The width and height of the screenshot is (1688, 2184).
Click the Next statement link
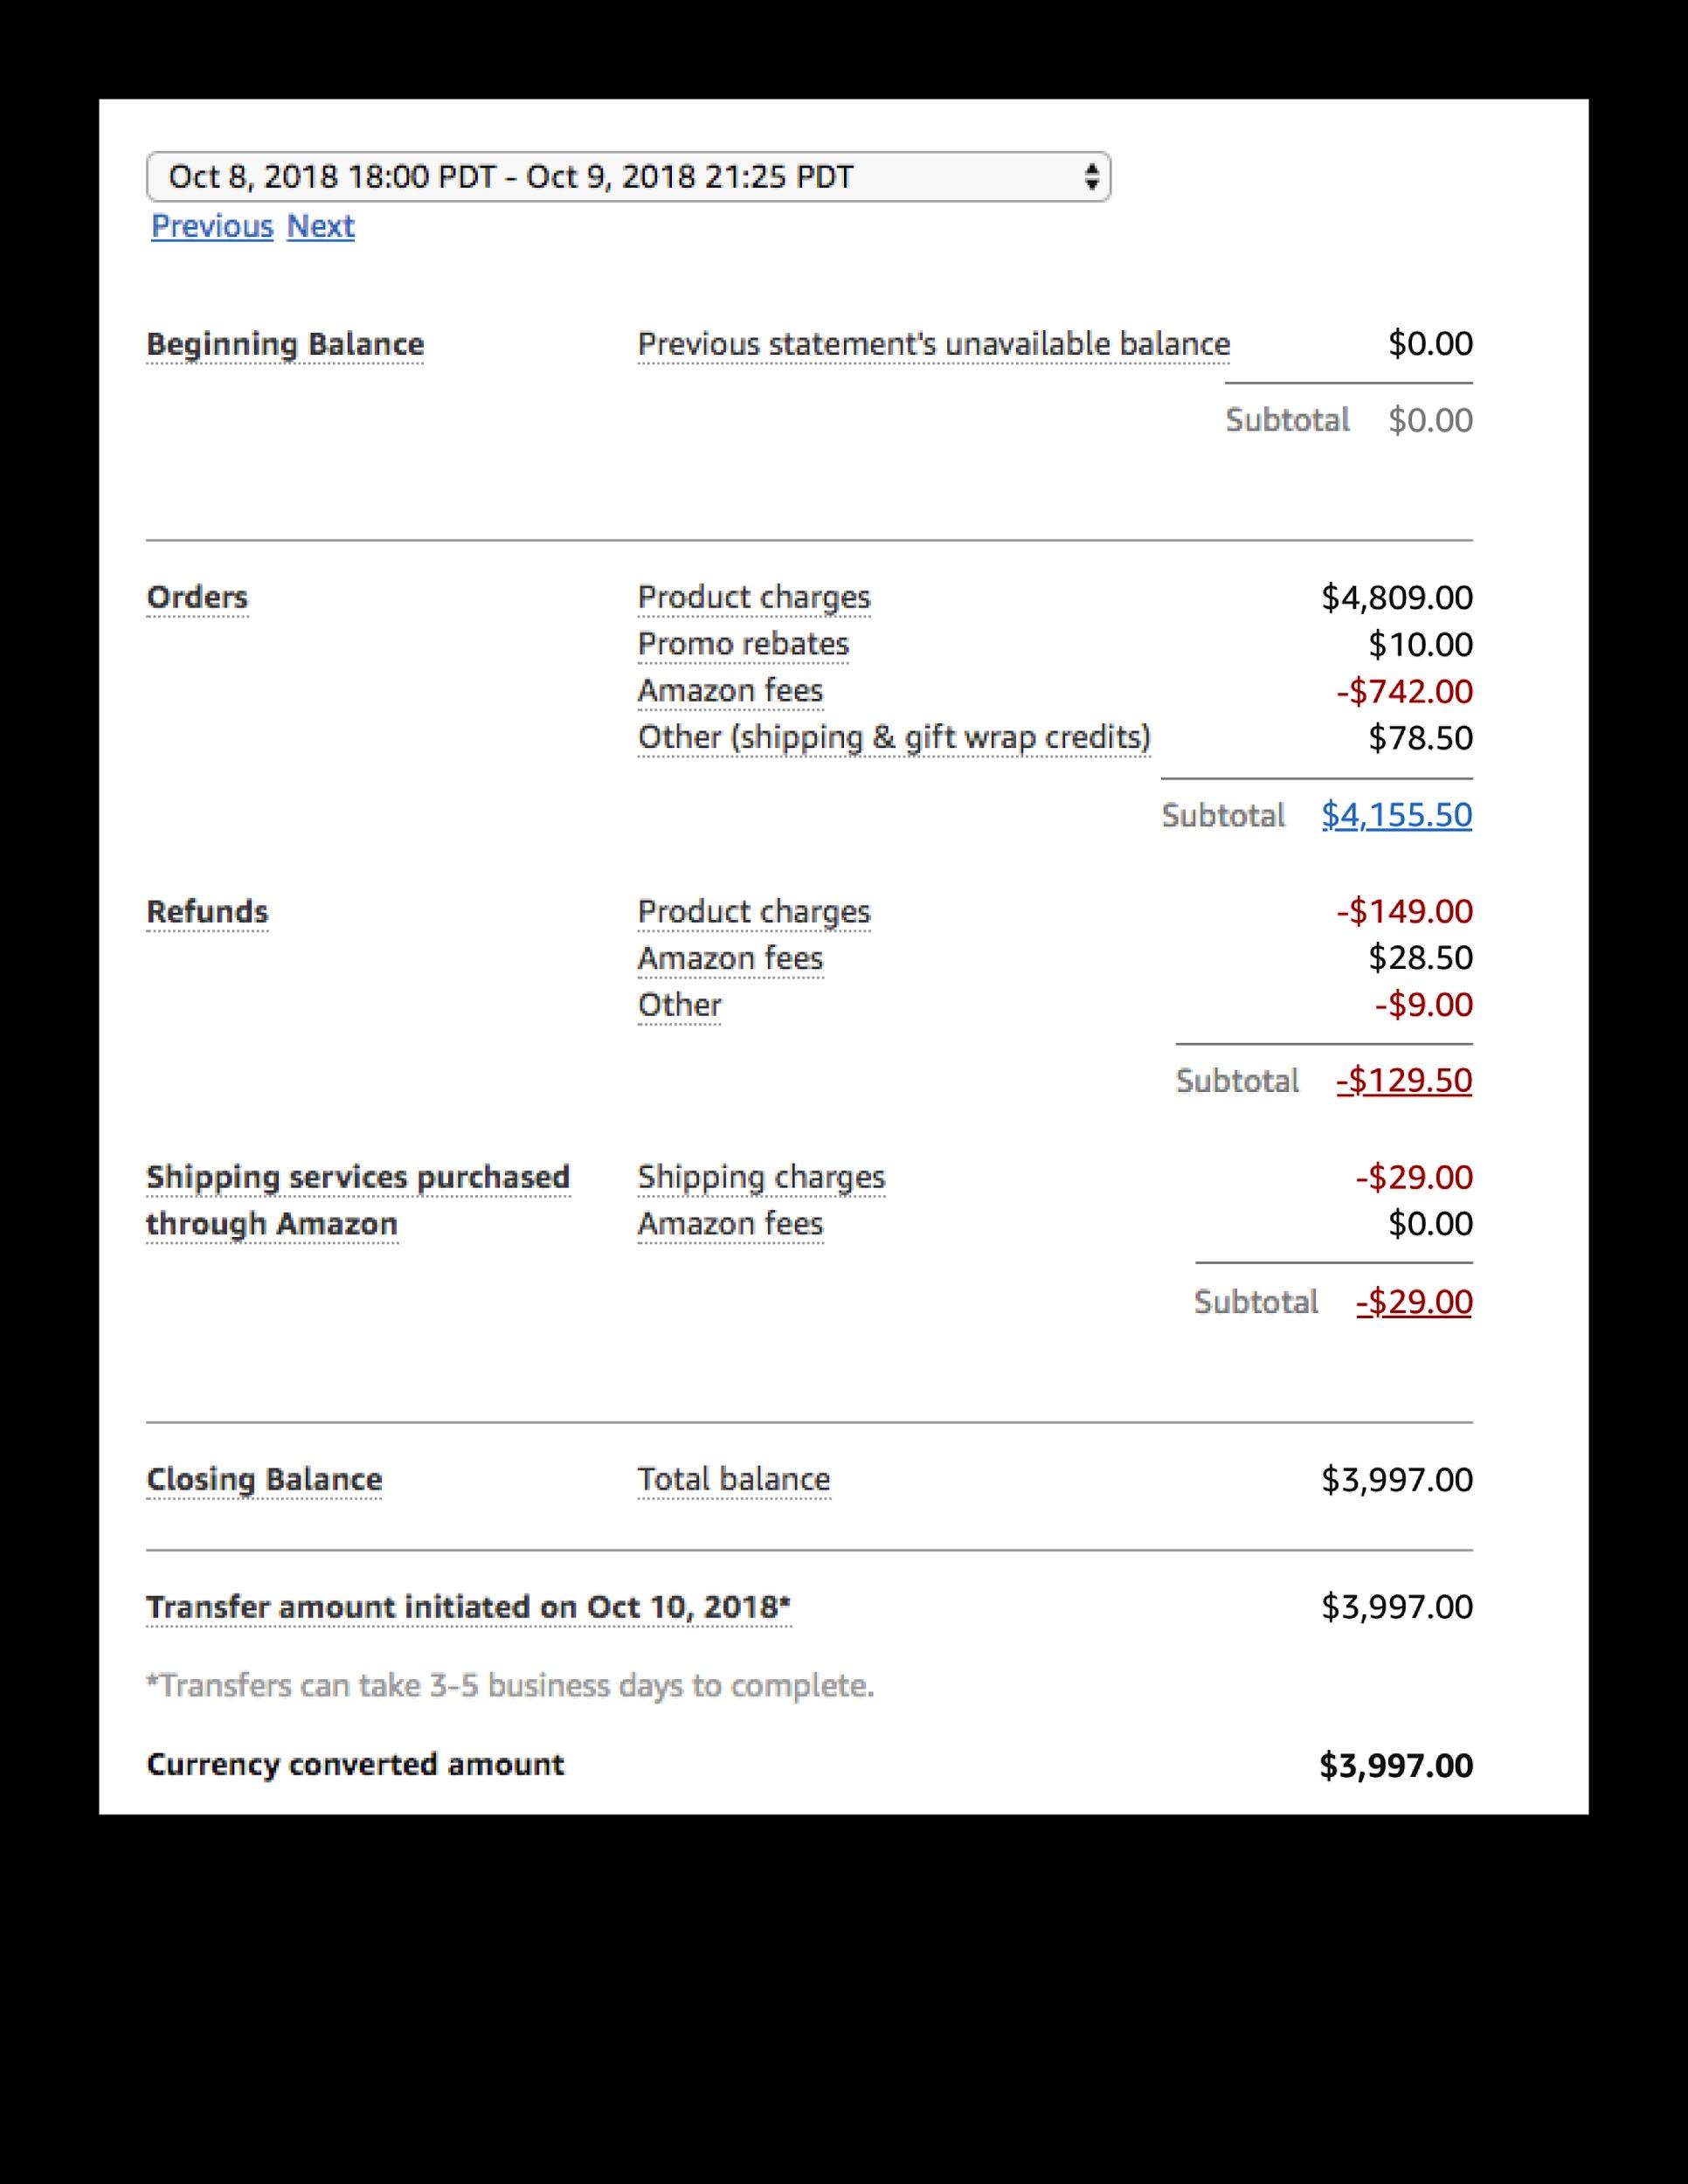click(321, 226)
